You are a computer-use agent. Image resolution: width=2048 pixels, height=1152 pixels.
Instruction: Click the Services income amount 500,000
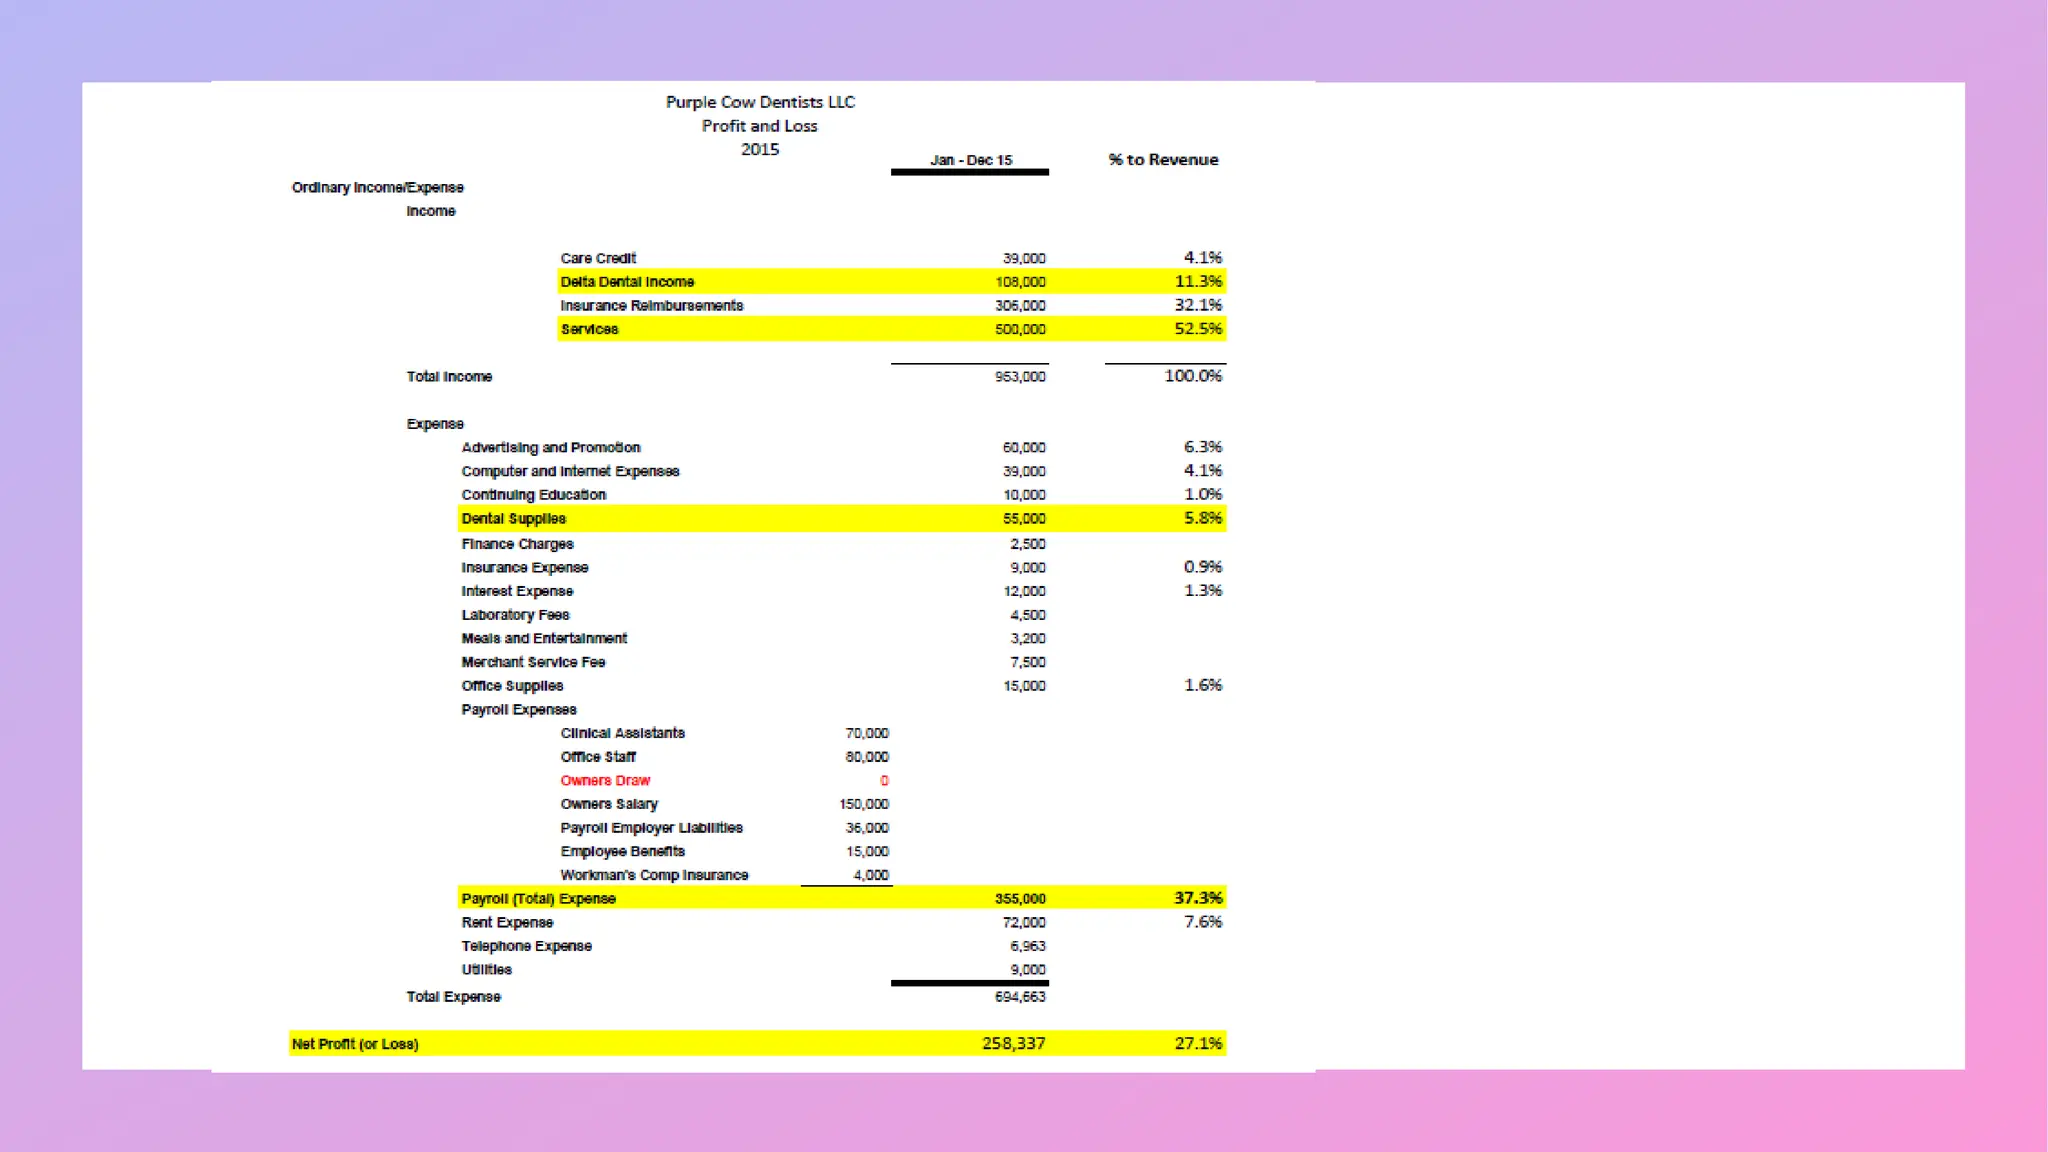[1020, 329]
